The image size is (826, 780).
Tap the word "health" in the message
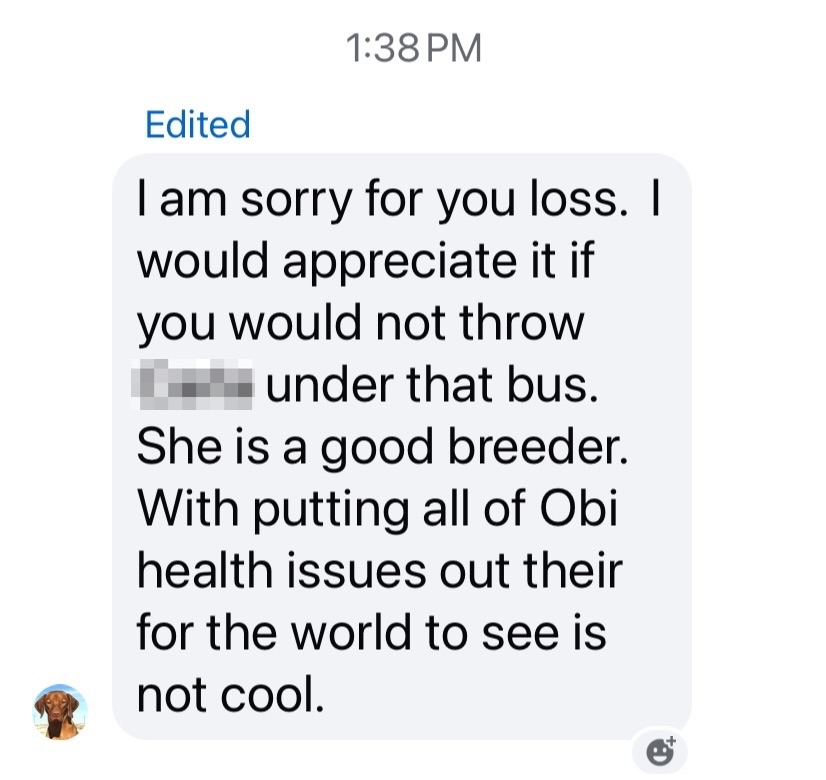pyautogui.click(x=204, y=570)
